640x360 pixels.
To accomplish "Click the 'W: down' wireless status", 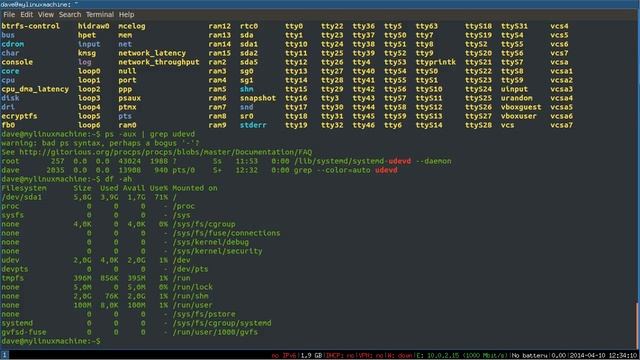I will [399, 356].
